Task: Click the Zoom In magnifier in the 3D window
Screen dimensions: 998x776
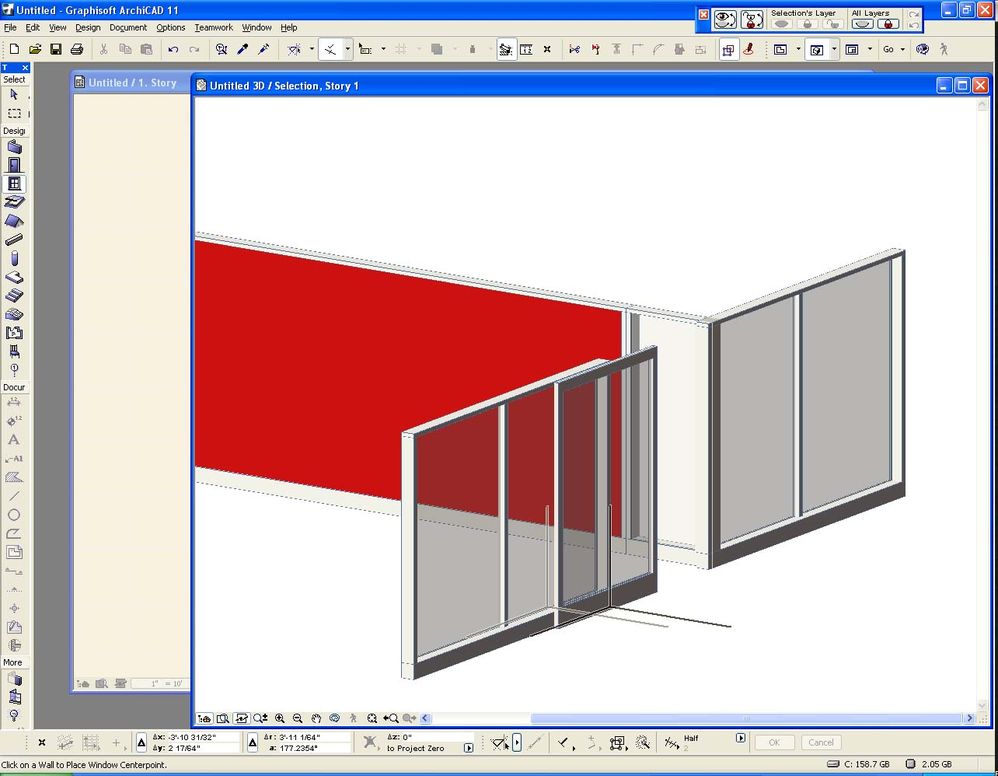Action: pos(279,718)
